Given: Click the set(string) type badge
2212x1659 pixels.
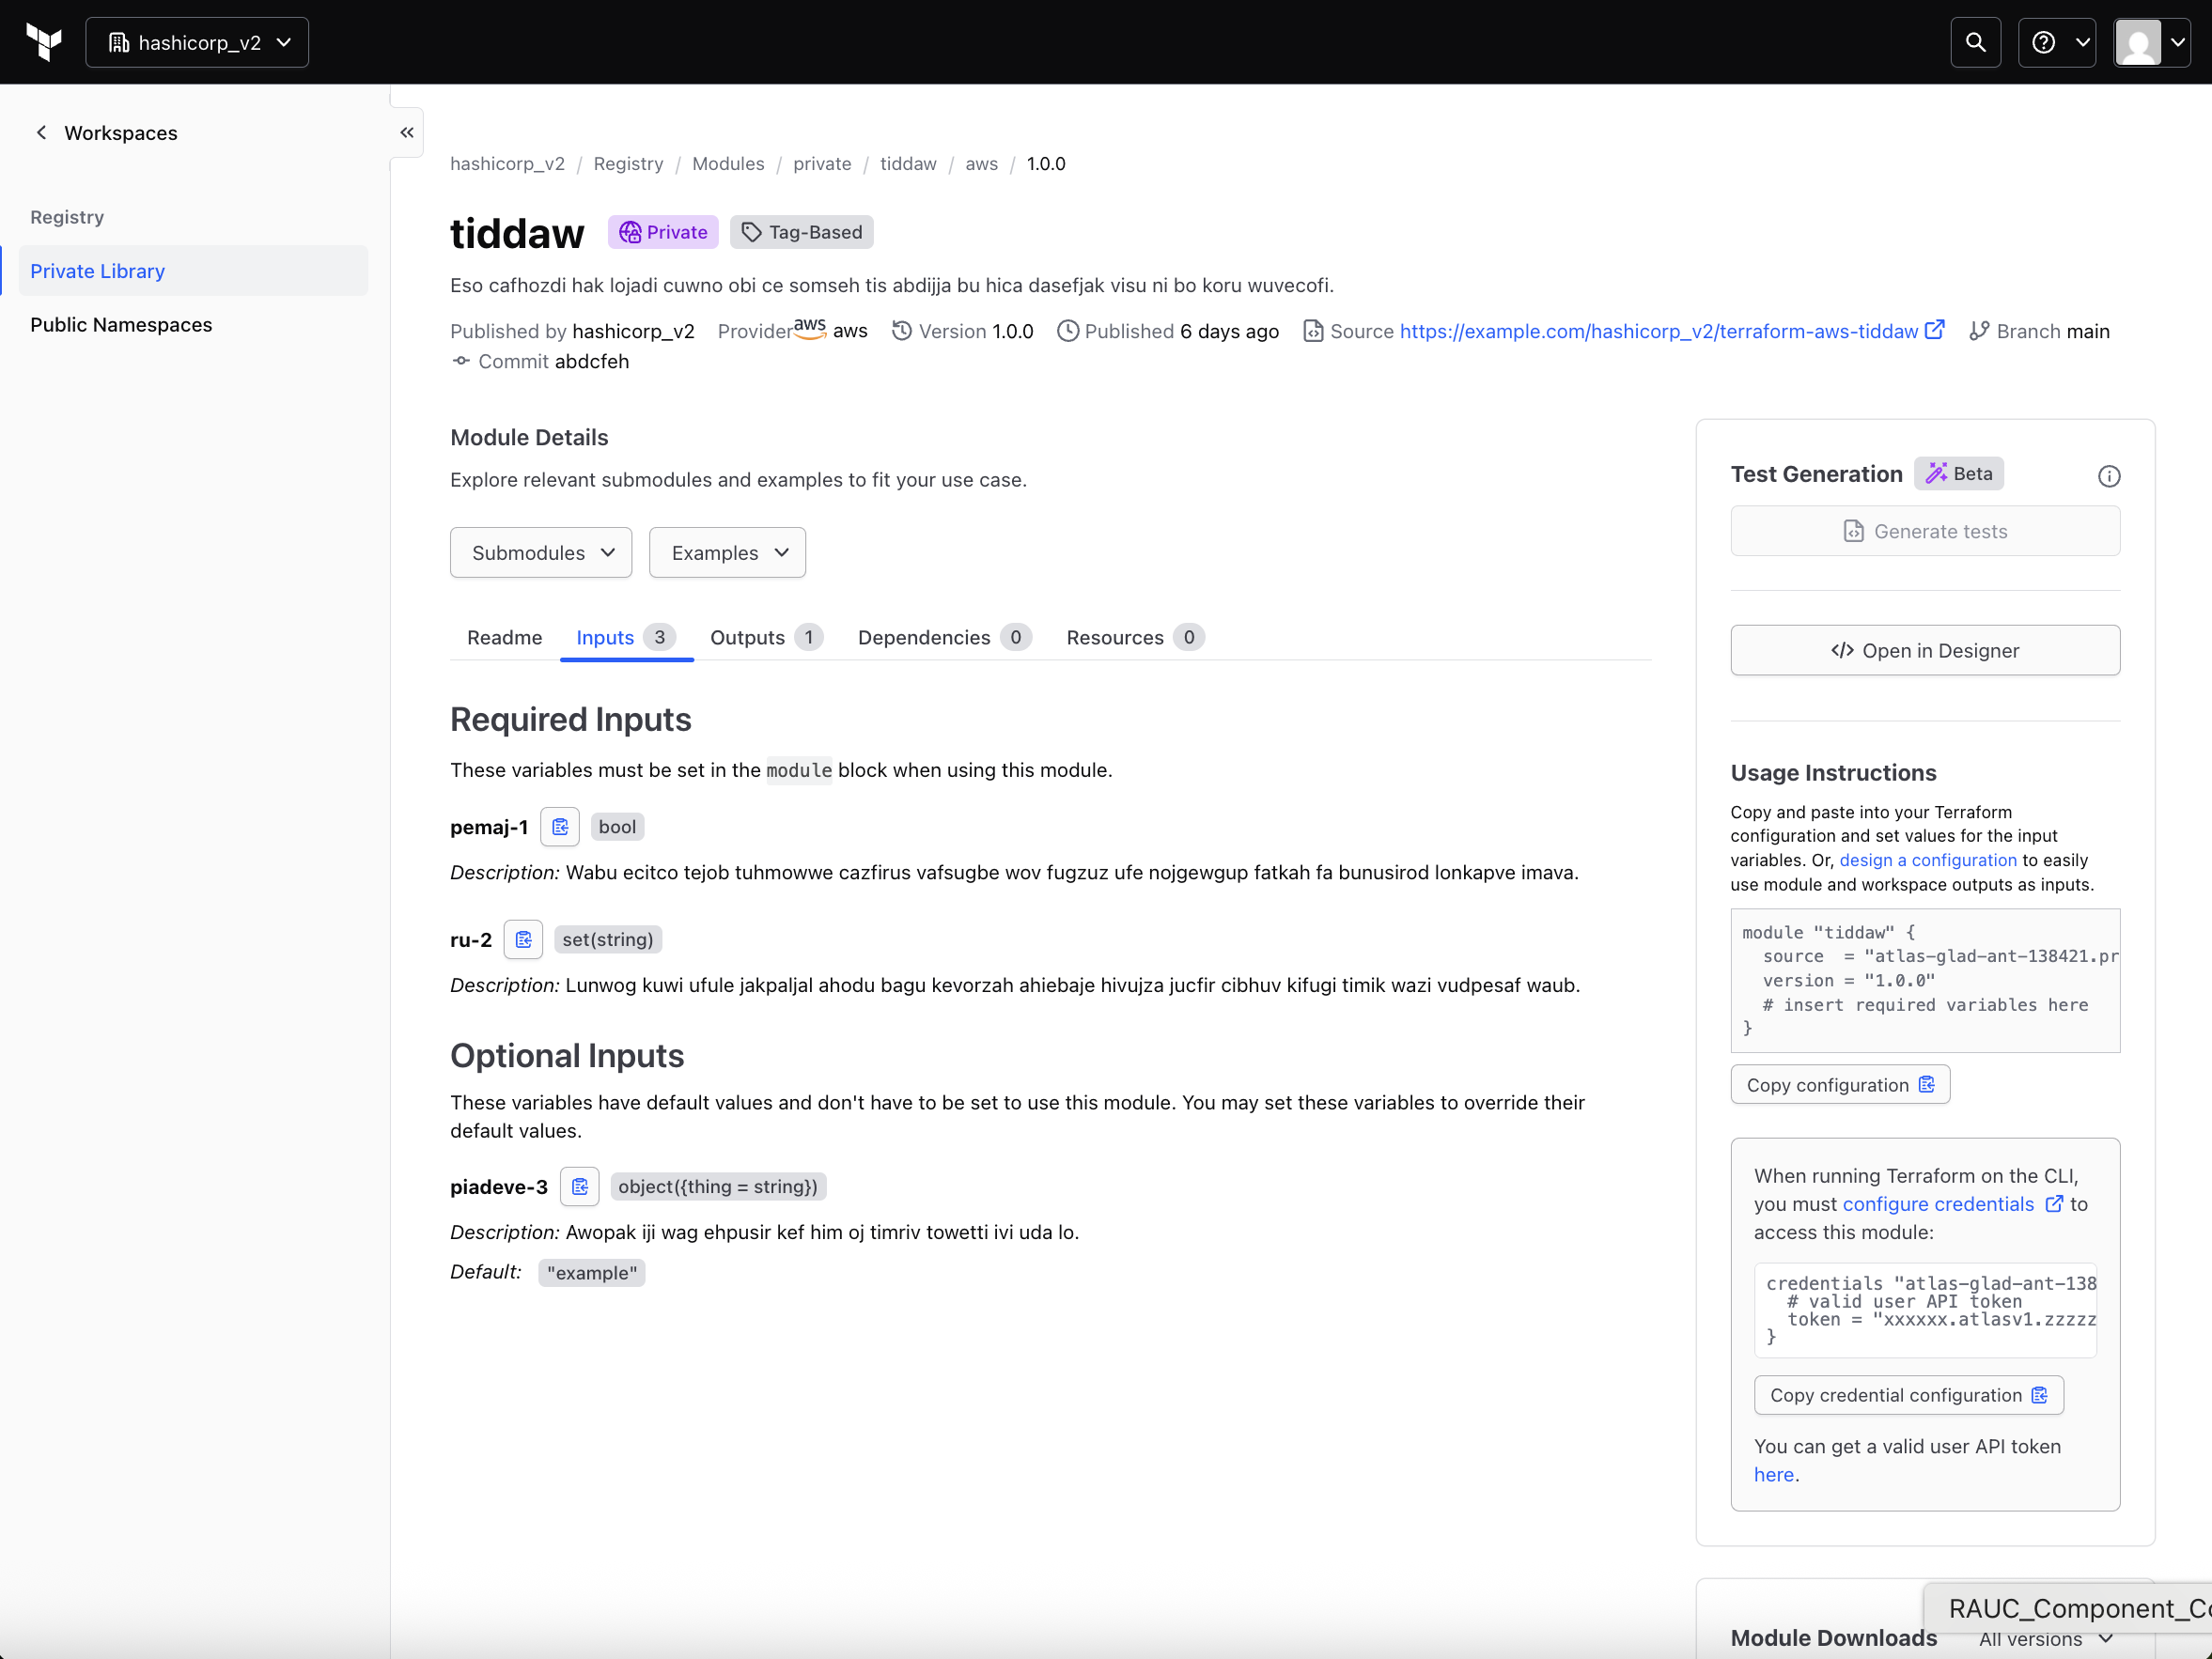Looking at the screenshot, I should click(x=608, y=940).
